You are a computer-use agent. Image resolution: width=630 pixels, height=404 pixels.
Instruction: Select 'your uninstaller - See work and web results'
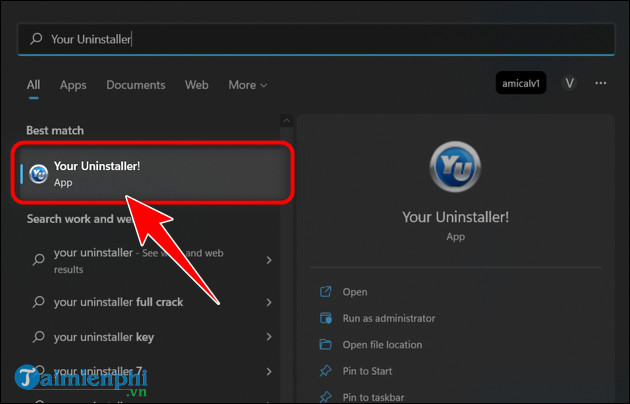coord(152,261)
